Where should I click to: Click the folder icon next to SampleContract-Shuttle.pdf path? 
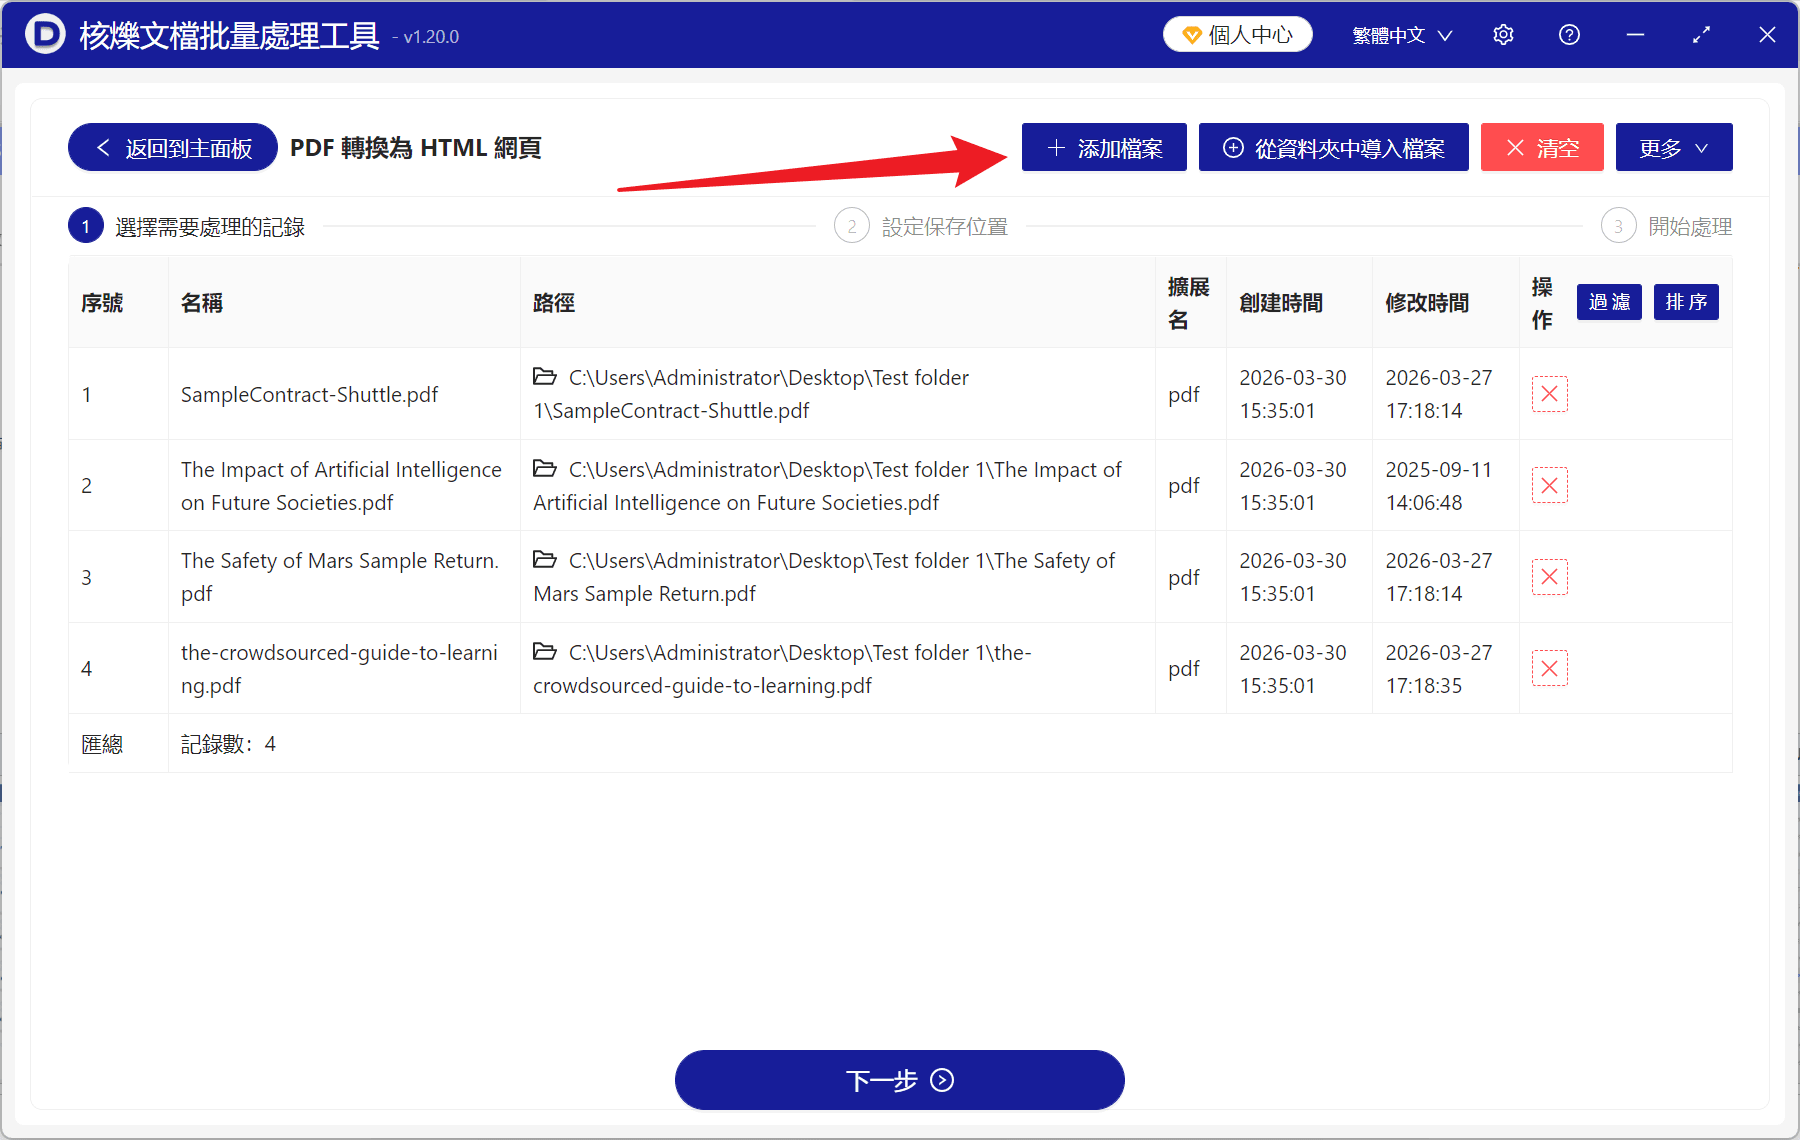[544, 377]
